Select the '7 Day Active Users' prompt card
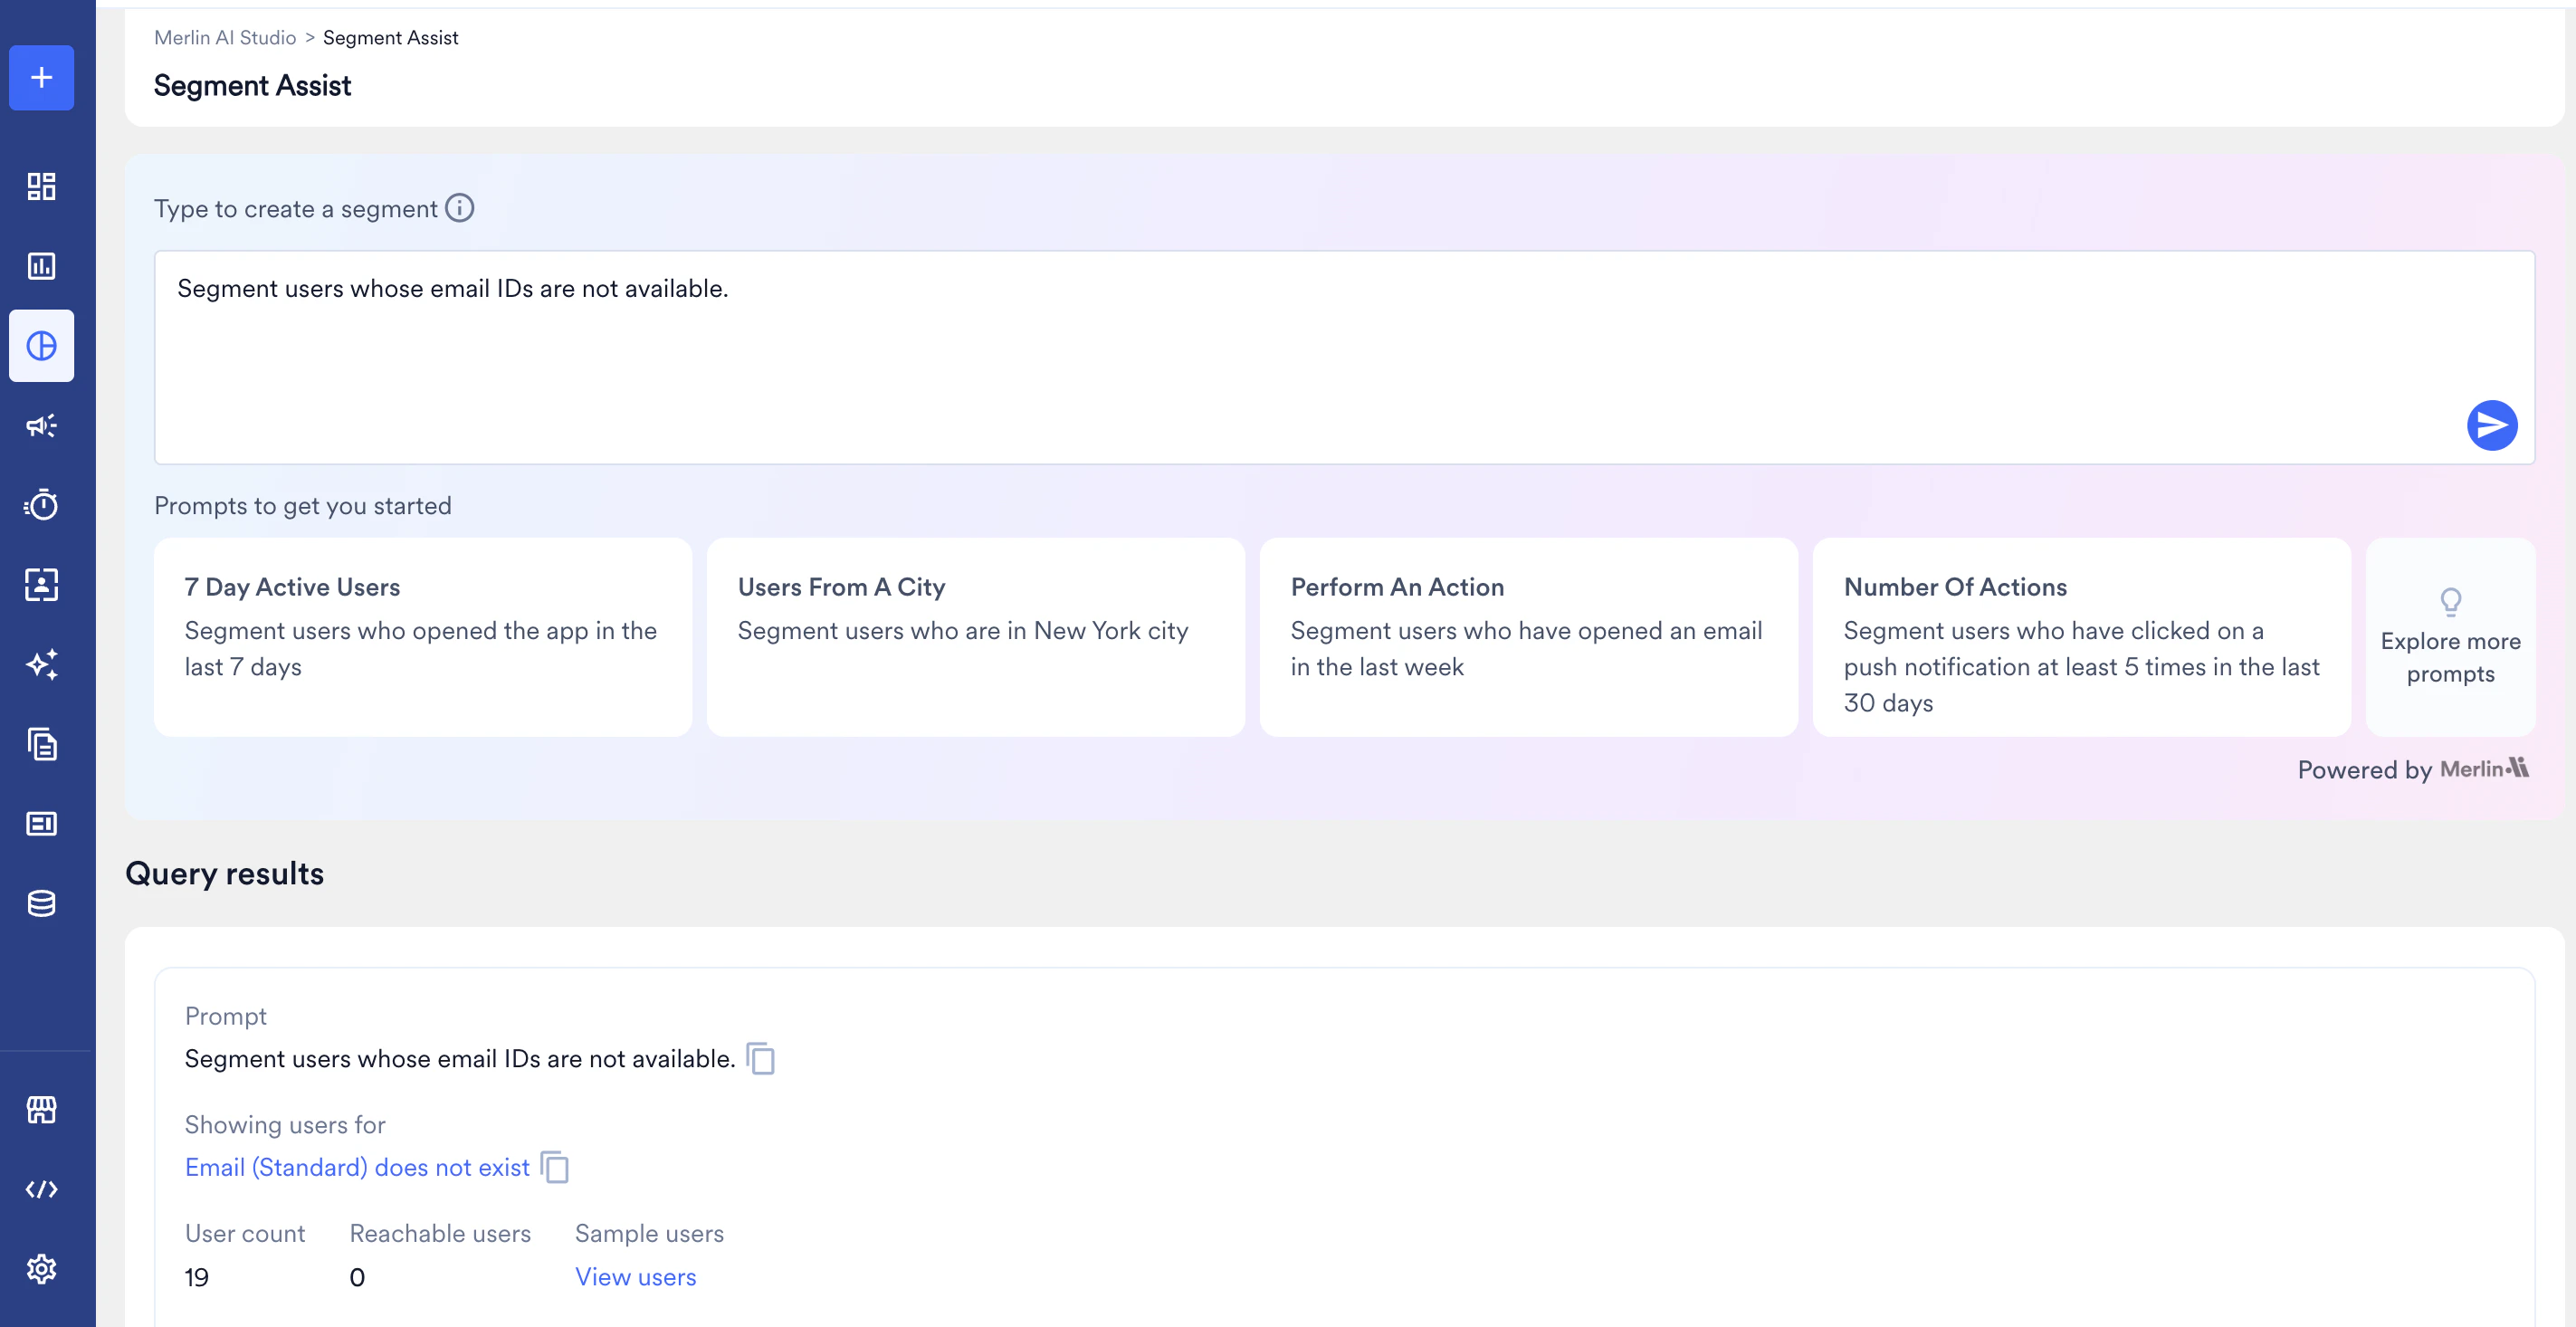This screenshot has width=2576, height=1327. [422, 637]
